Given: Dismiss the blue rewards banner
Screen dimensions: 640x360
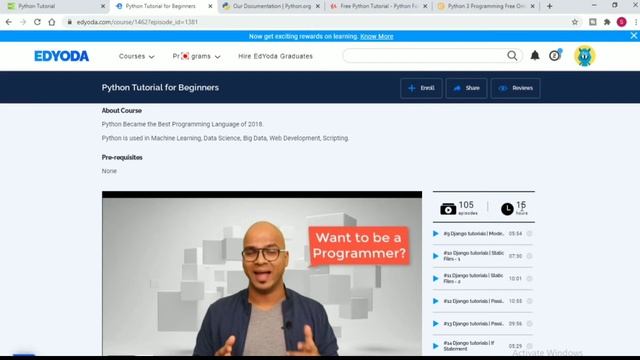Looking at the screenshot, I should tap(633, 36).
